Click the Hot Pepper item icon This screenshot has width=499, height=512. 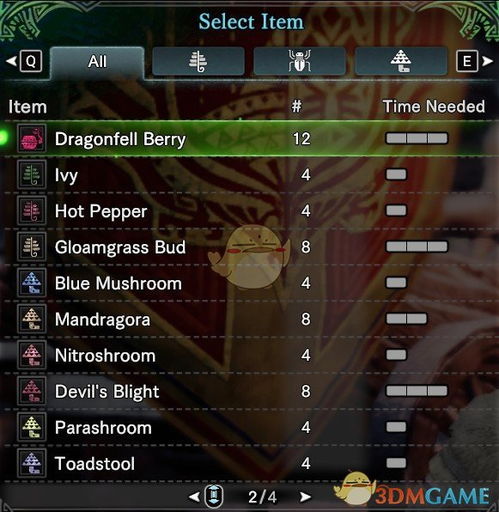tap(32, 211)
